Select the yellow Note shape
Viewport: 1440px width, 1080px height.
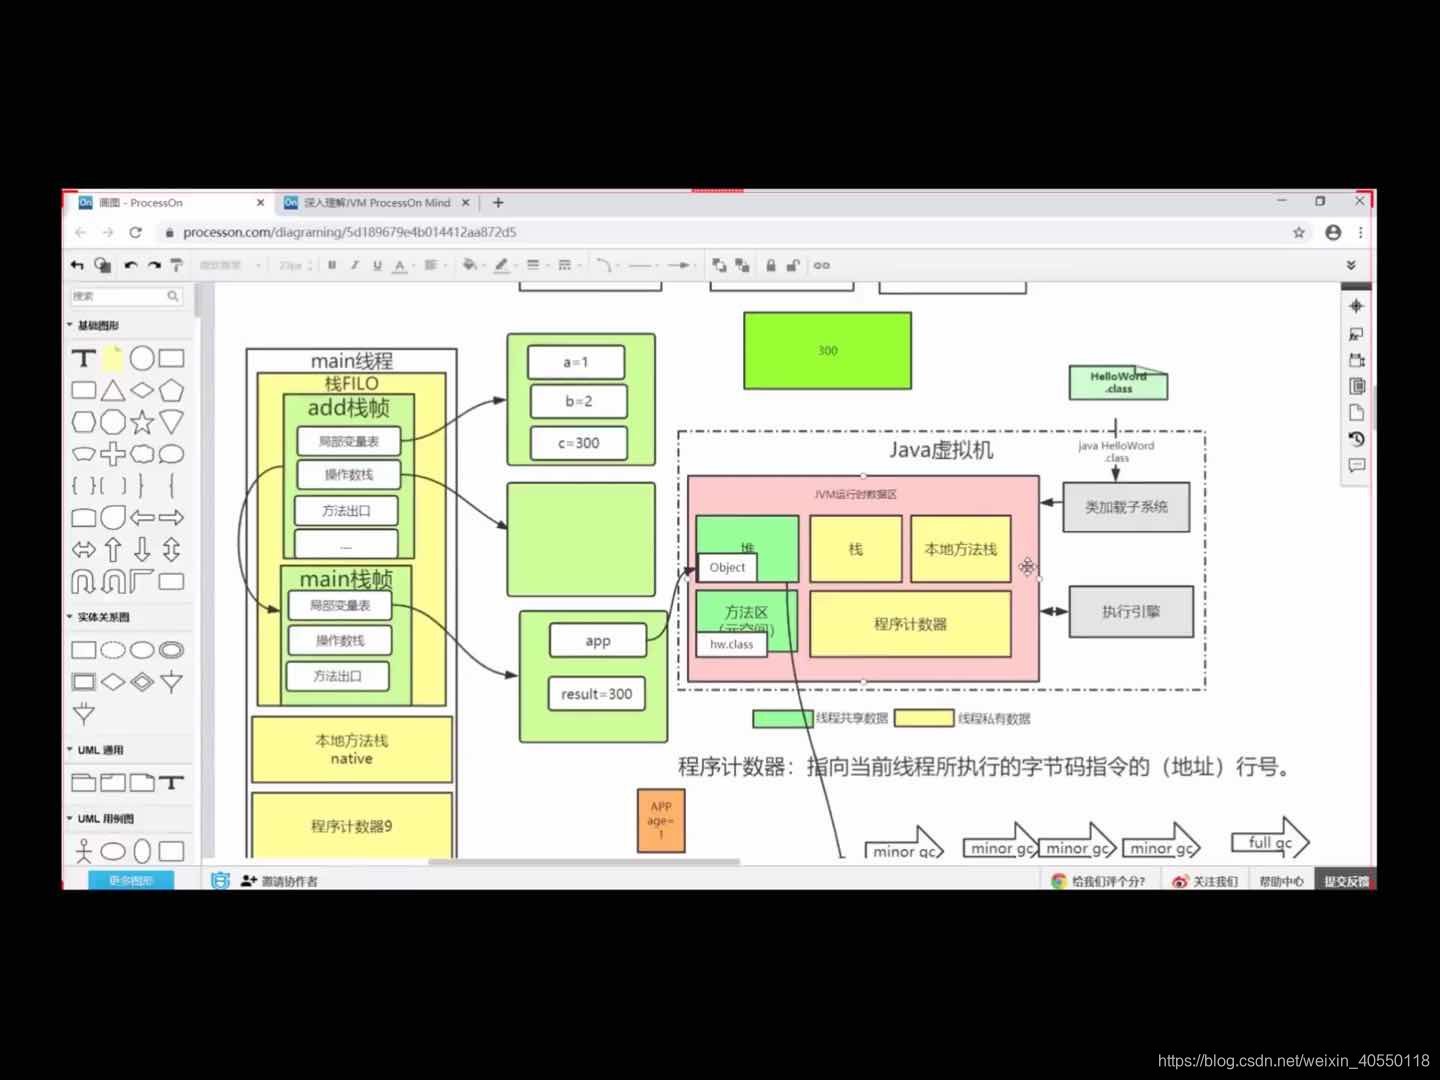pyautogui.click(x=112, y=358)
